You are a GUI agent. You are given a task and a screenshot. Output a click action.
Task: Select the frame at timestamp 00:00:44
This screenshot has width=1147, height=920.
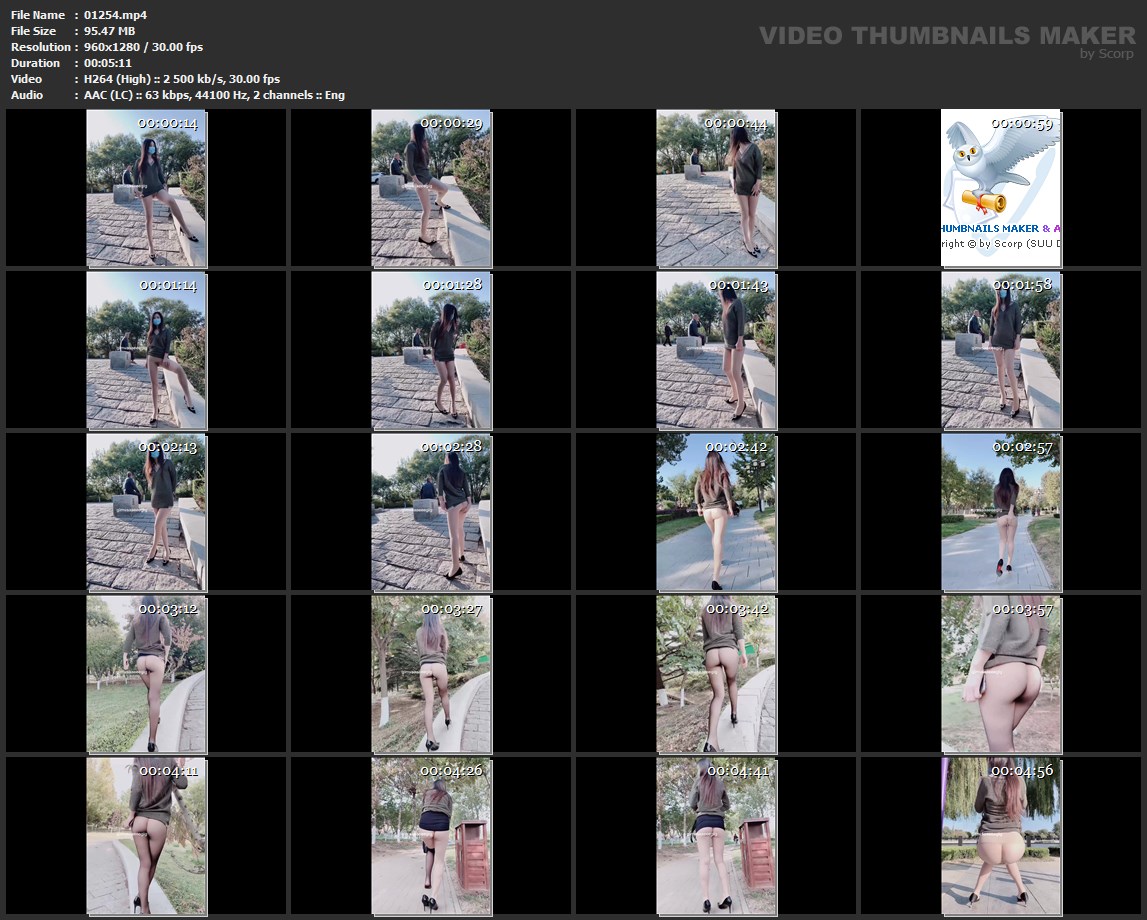716,188
